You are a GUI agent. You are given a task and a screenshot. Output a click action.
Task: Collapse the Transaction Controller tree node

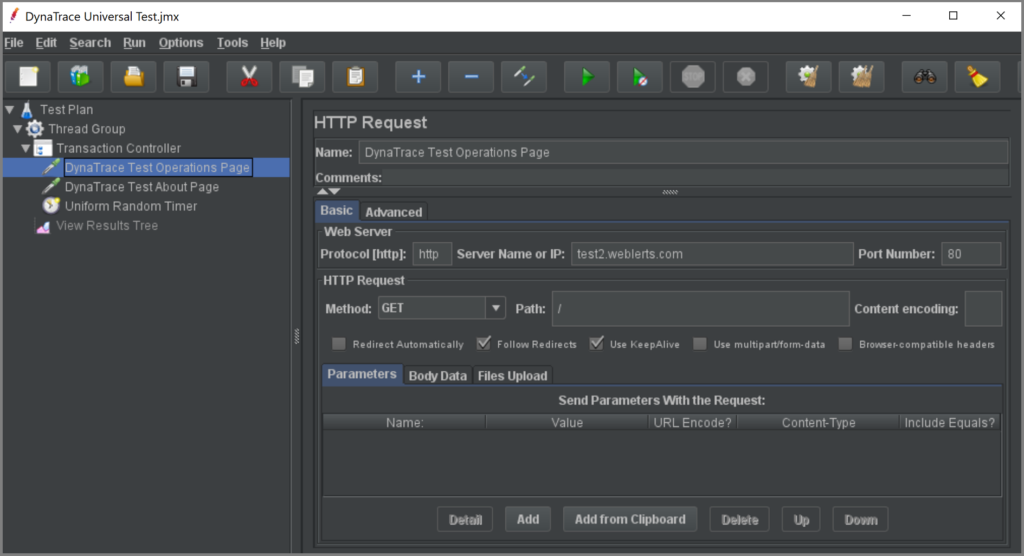[x=27, y=148]
